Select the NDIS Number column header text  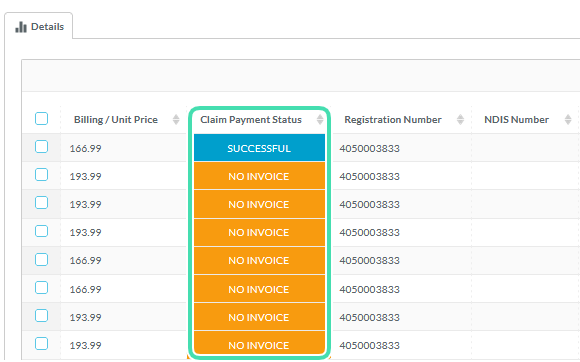[516, 120]
